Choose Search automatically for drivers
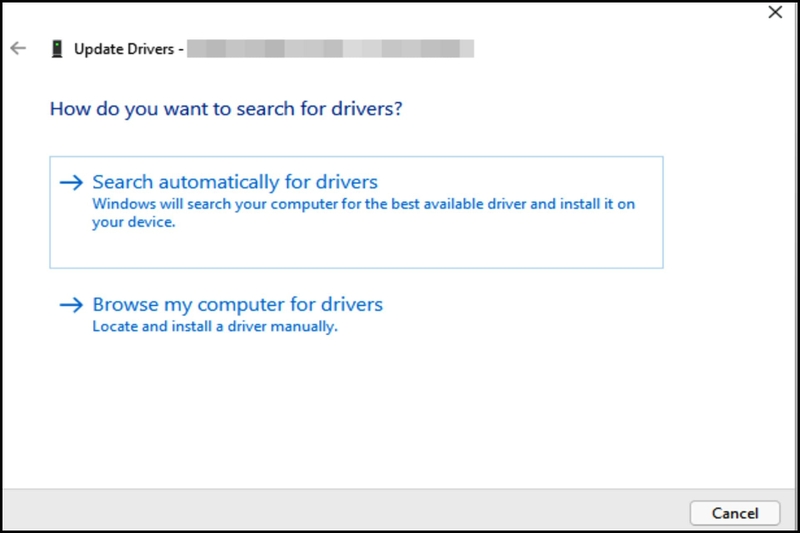The height and width of the screenshot is (533, 800). click(x=235, y=182)
